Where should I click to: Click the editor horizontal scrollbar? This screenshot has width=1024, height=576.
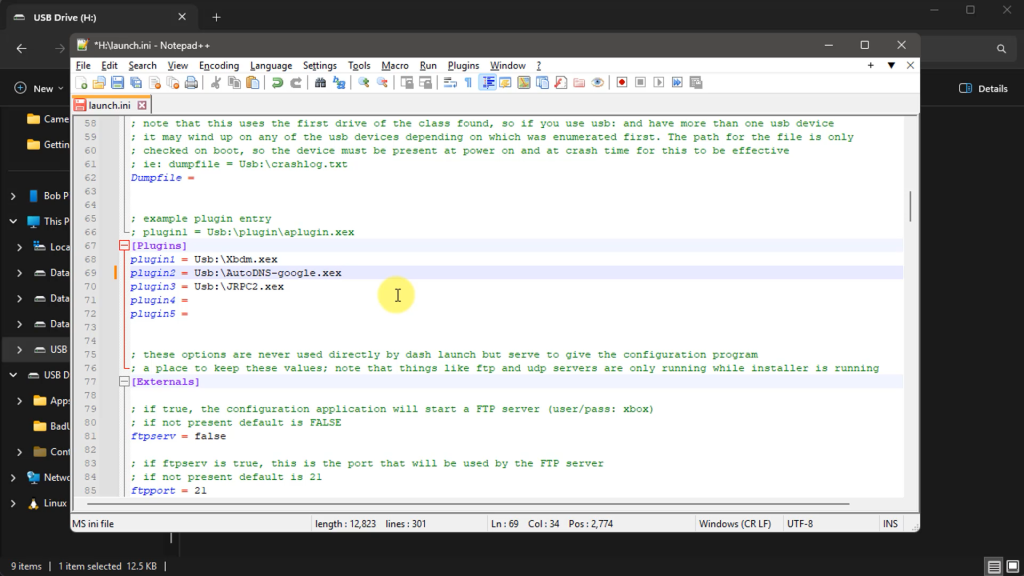468,504
